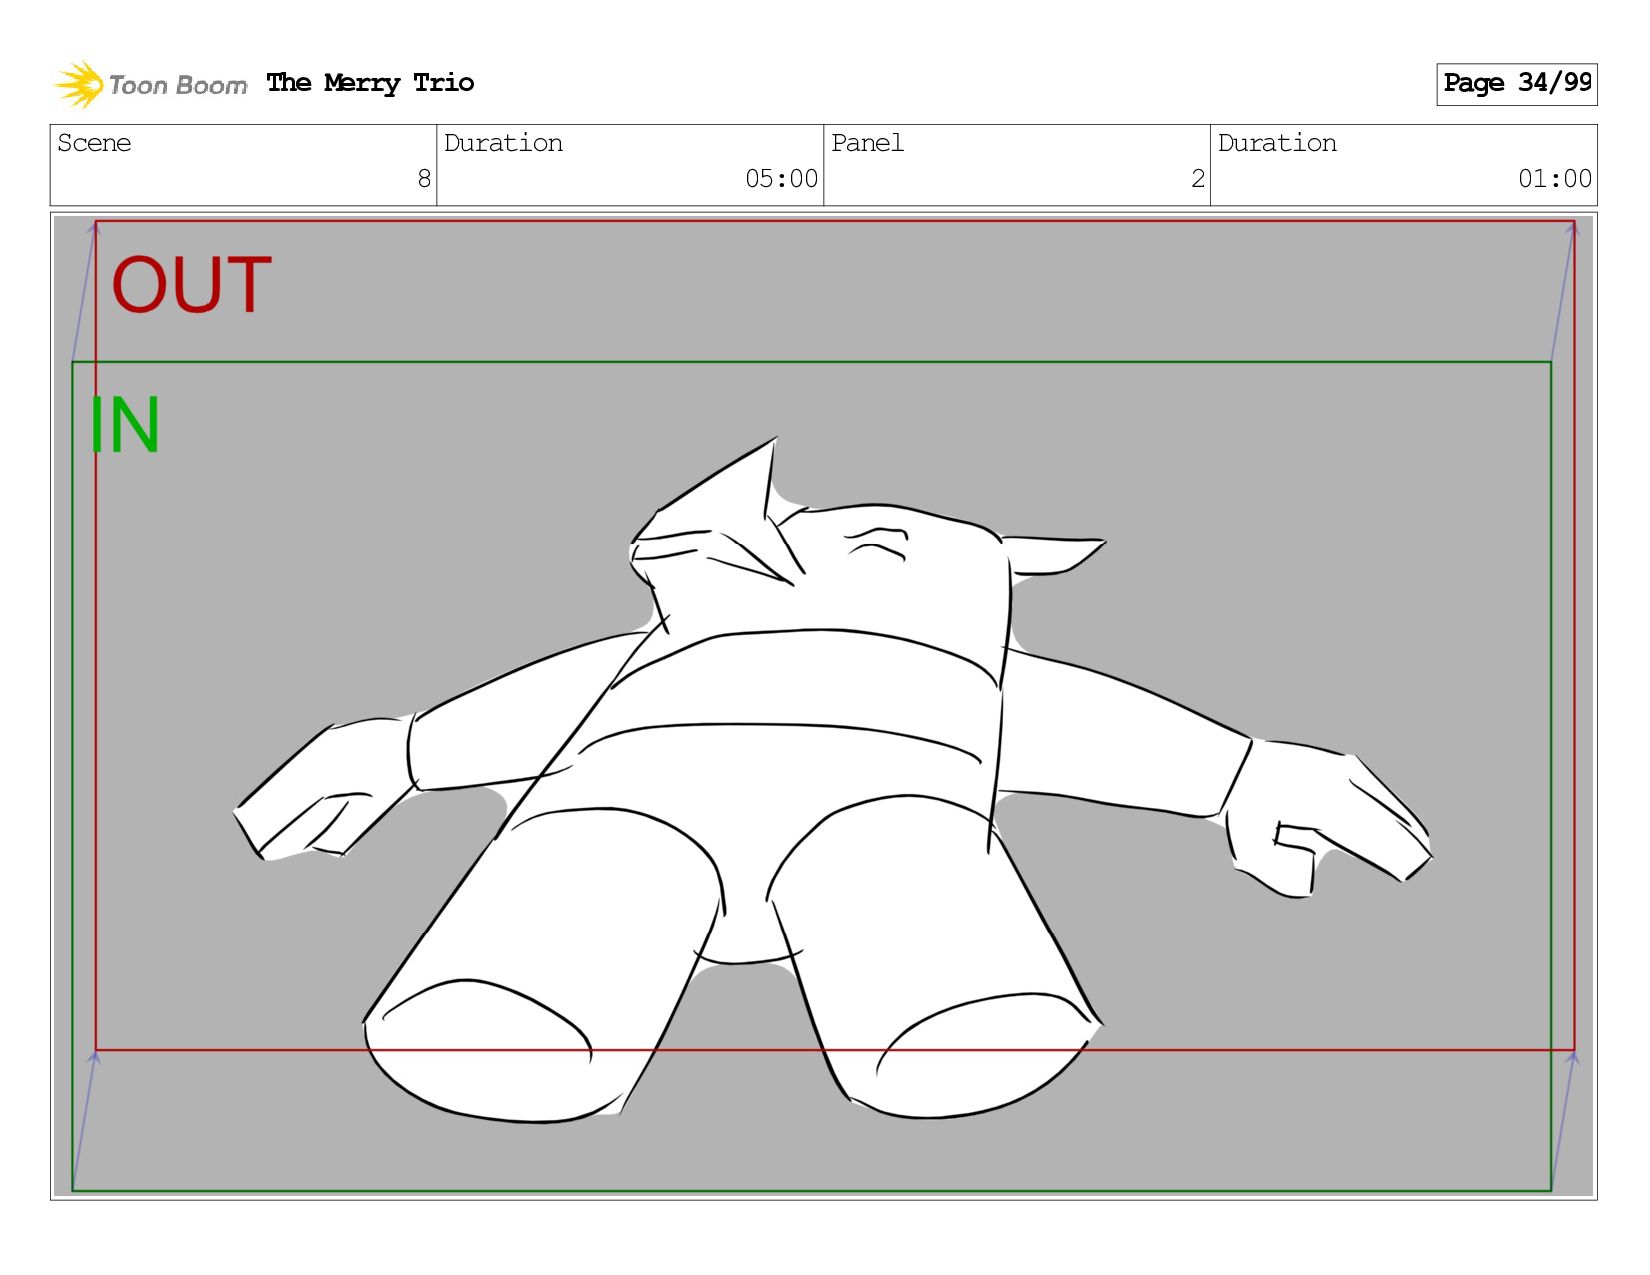
Task: Select panel number value '2'
Action: pos(1198,179)
